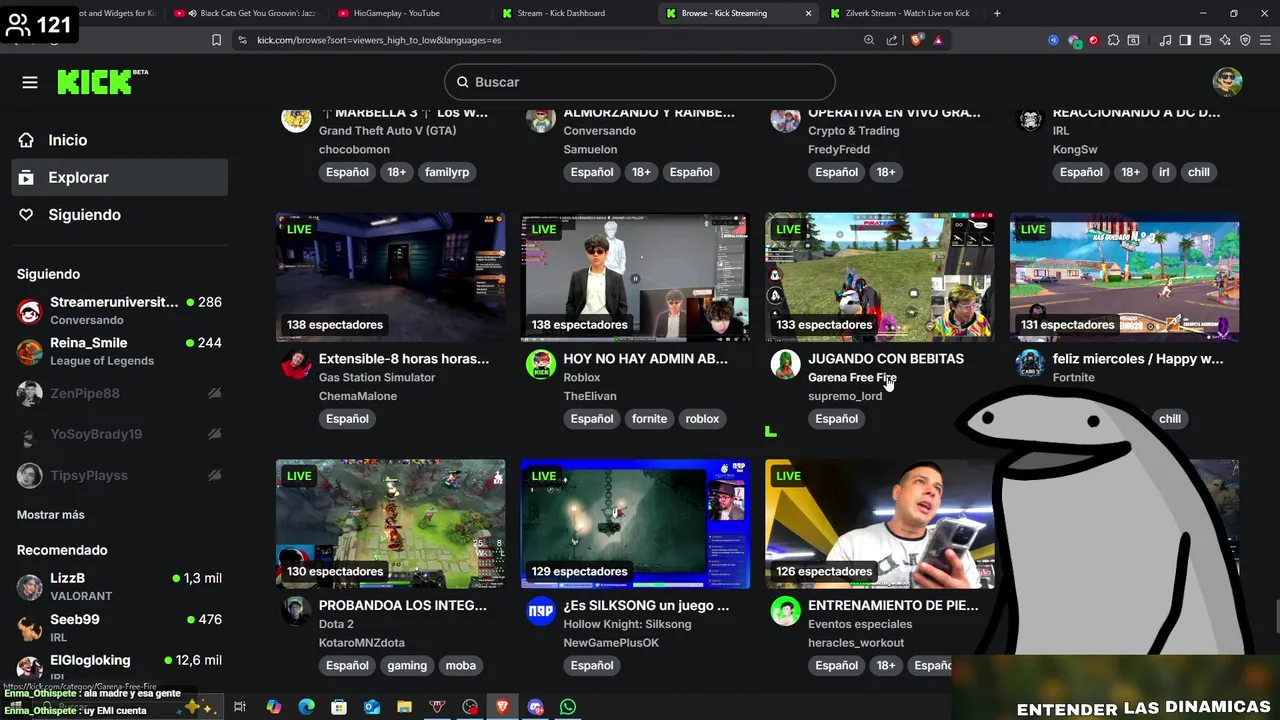The height and width of the screenshot is (720, 1280).
Task: Open browser hamburger menu
Action: point(1264,40)
